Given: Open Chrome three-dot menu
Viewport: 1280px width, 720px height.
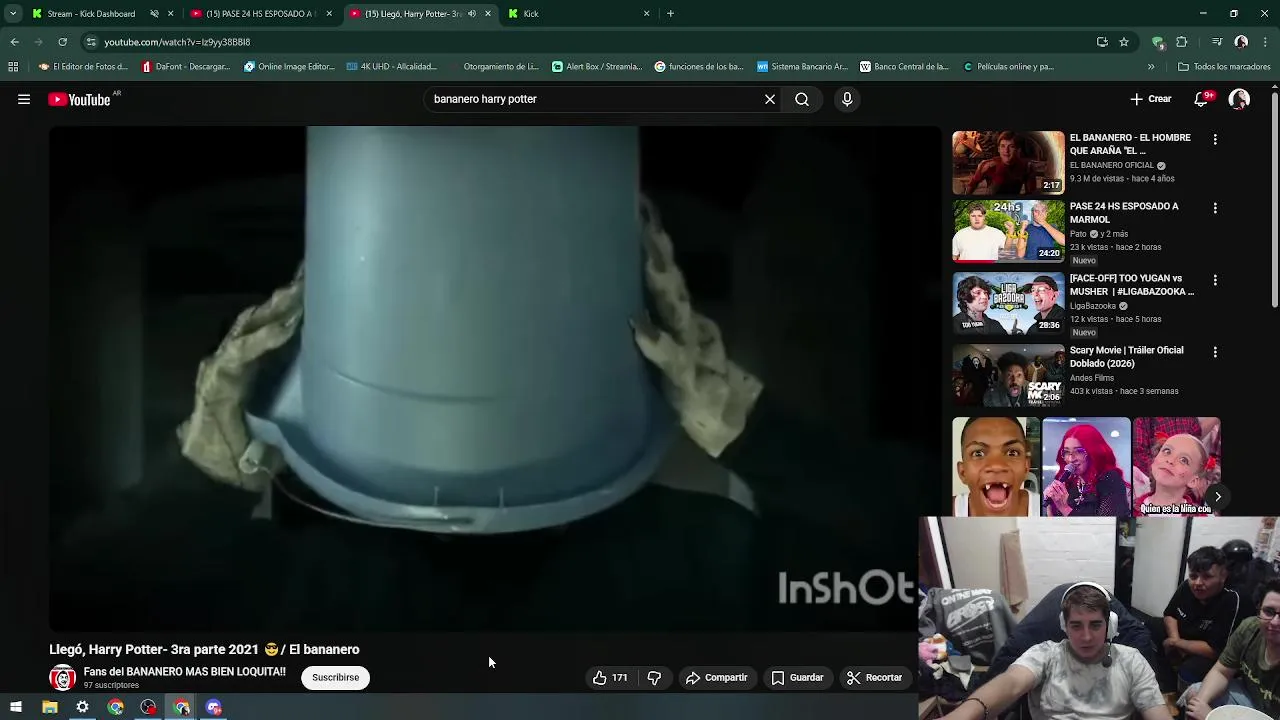Looking at the screenshot, I should click(1265, 42).
